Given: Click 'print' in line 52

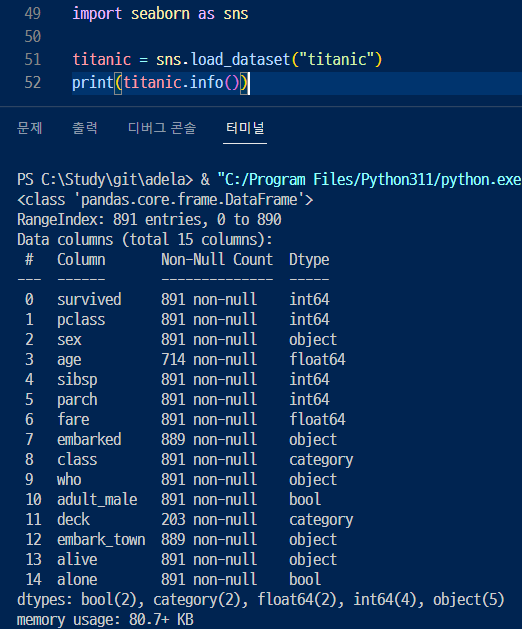Looking at the screenshot, I should (93, 83).
